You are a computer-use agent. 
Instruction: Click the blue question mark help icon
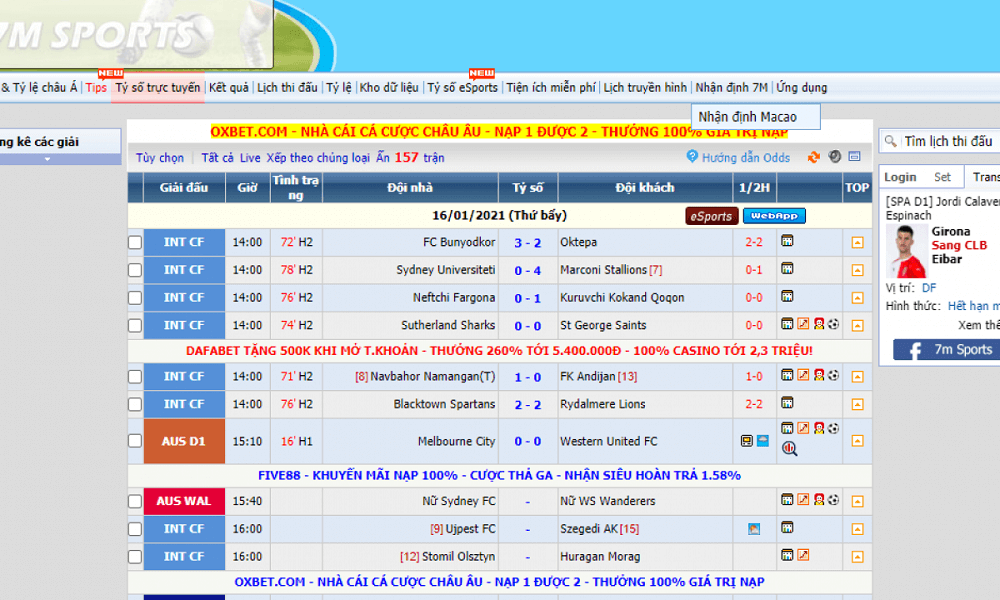(692, 156)
